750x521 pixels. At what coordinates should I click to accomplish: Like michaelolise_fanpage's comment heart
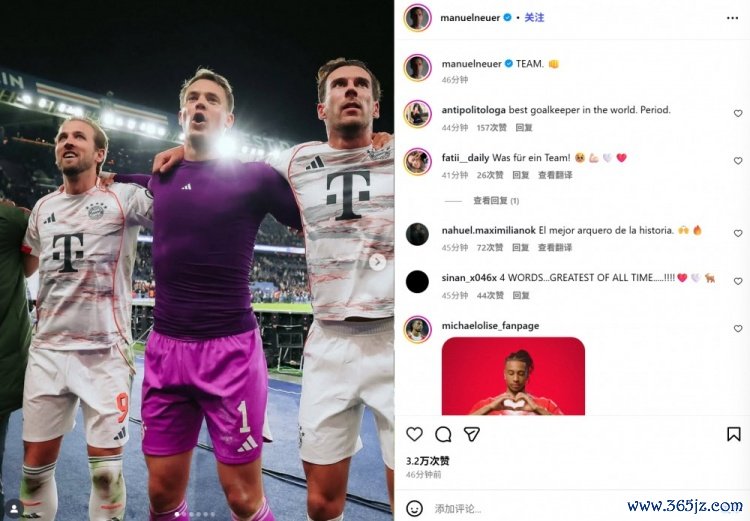(738, 329)
